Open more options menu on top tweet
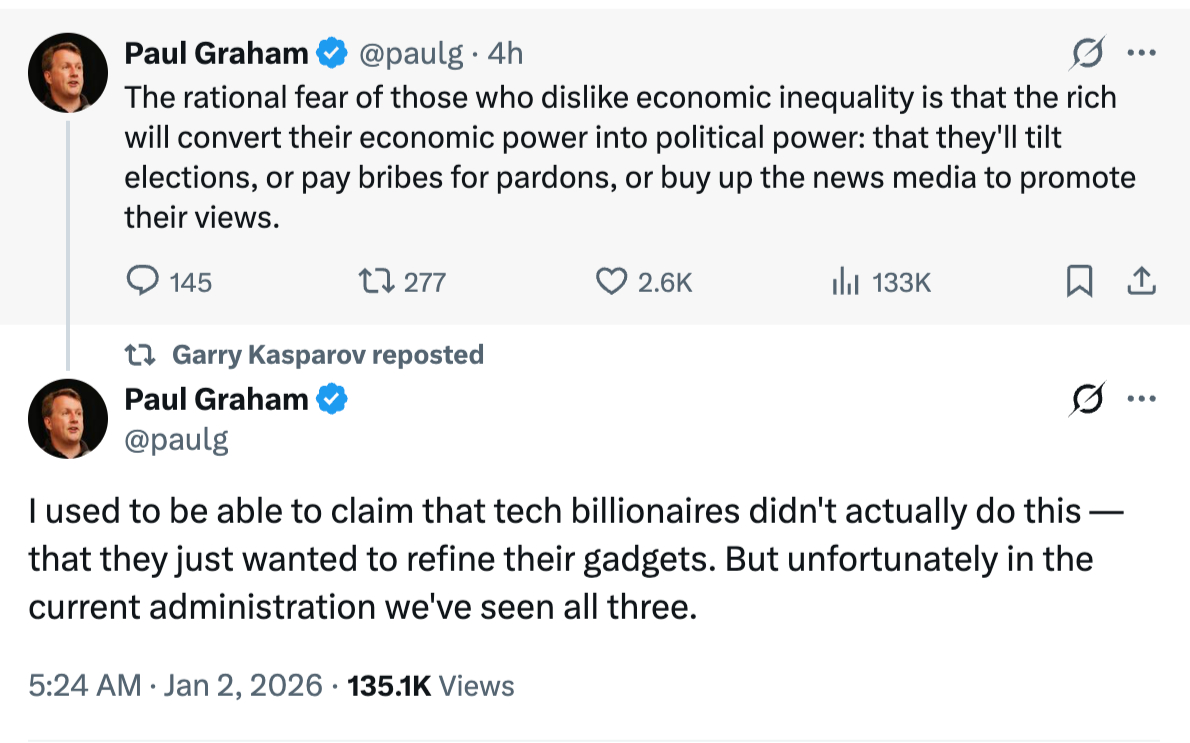Image resolution: width=1190 pixels, height=743 pixels. tap(1141, 53)
